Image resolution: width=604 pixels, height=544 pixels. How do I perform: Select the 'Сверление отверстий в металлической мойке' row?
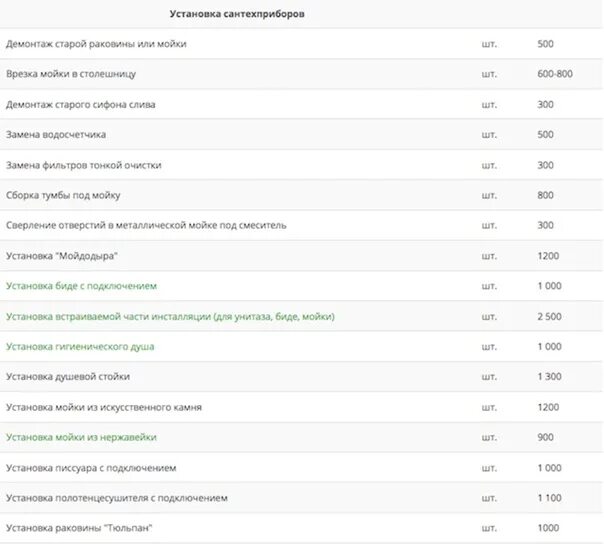click(x=302, y=225)
